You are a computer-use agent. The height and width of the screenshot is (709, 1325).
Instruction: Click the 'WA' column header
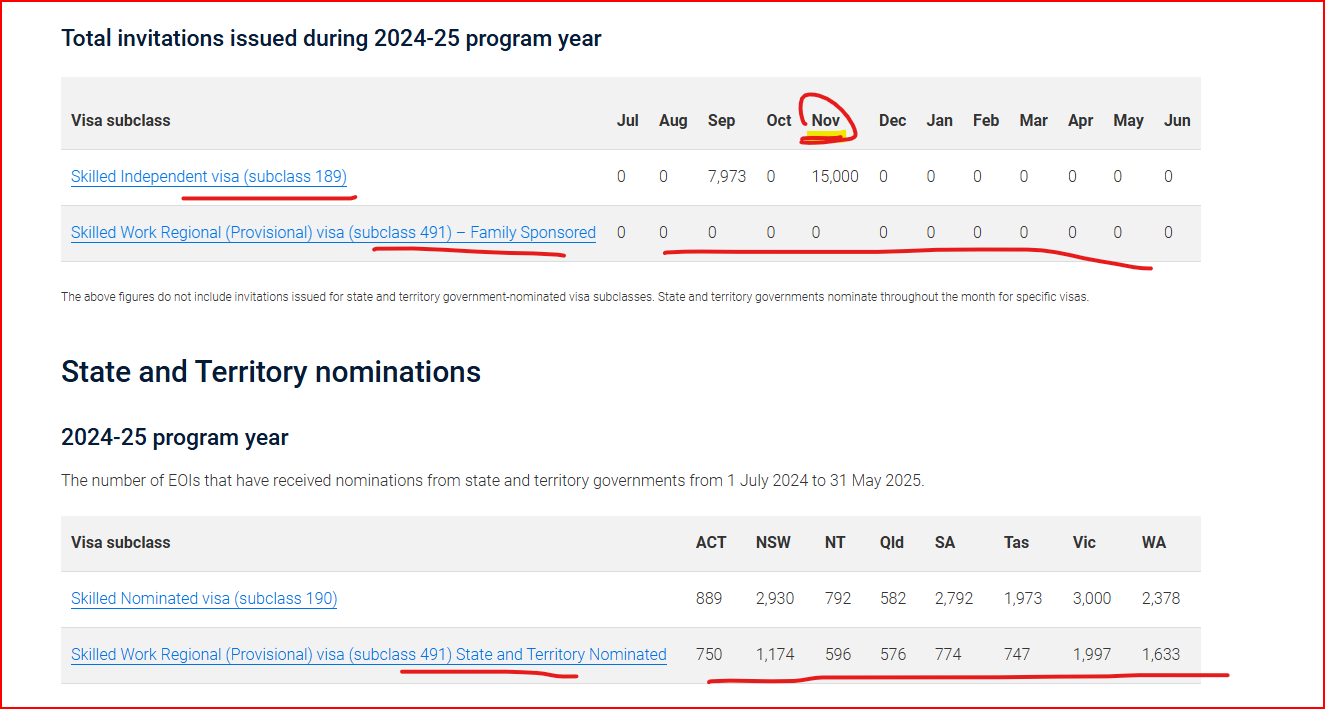pyautogui.click(x=1154, y=543)
